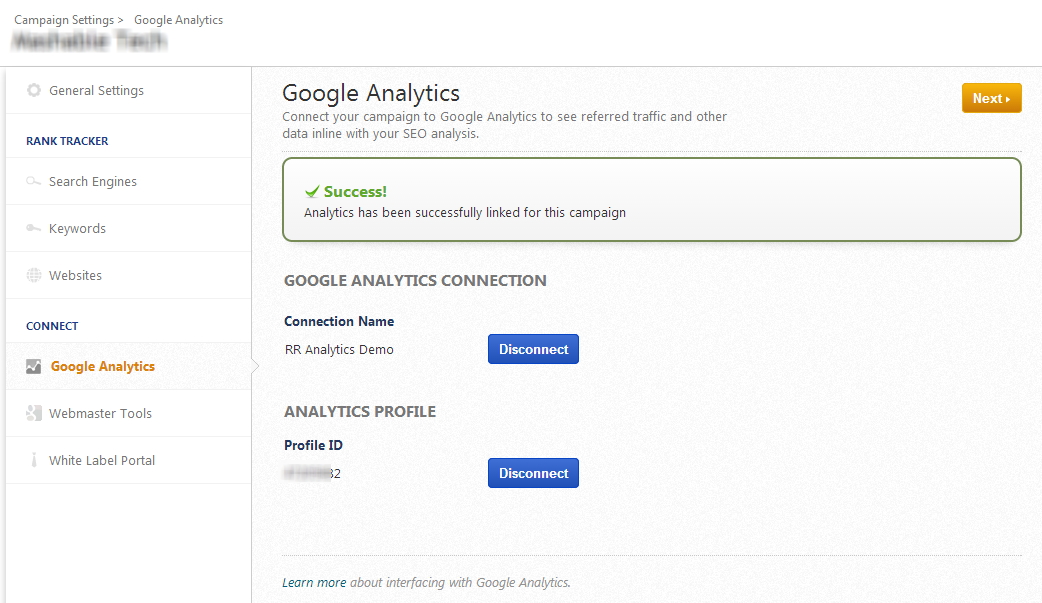This screenshot has width=1042, height=603.
Task: Click the Search Engines key icon
Action: coord(34,182)
